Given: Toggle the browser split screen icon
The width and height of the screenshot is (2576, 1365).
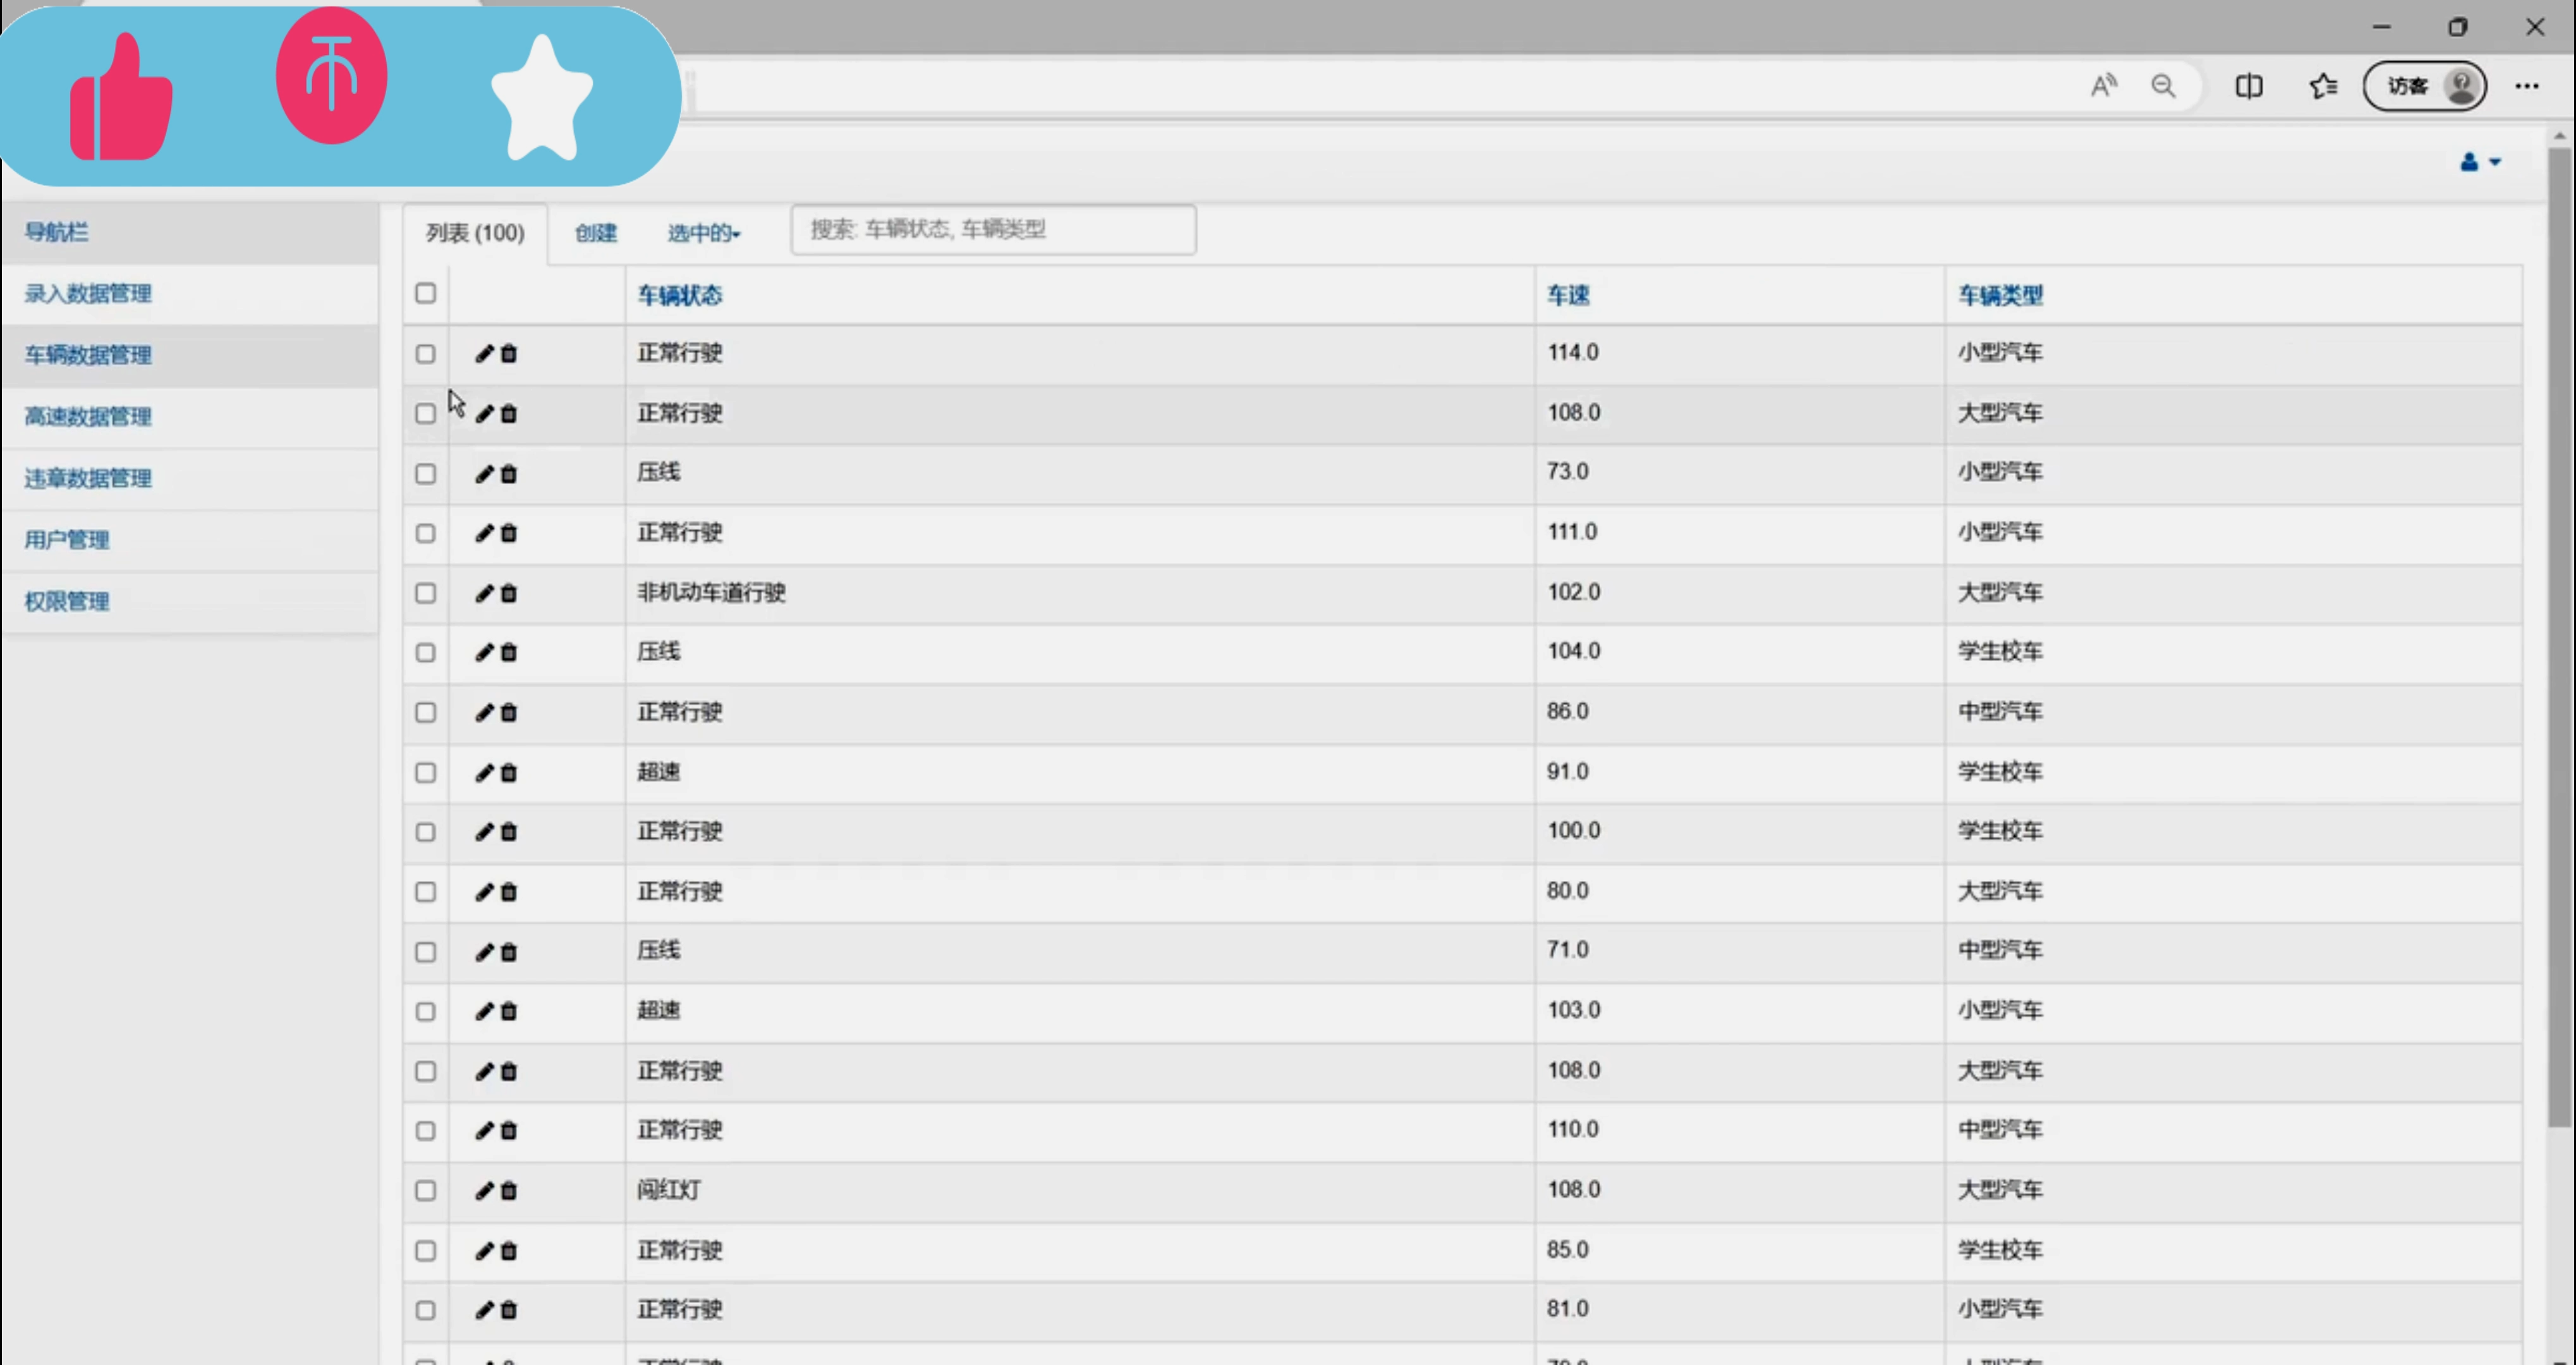Looking at the screenshot, I should pos(2248,87).
